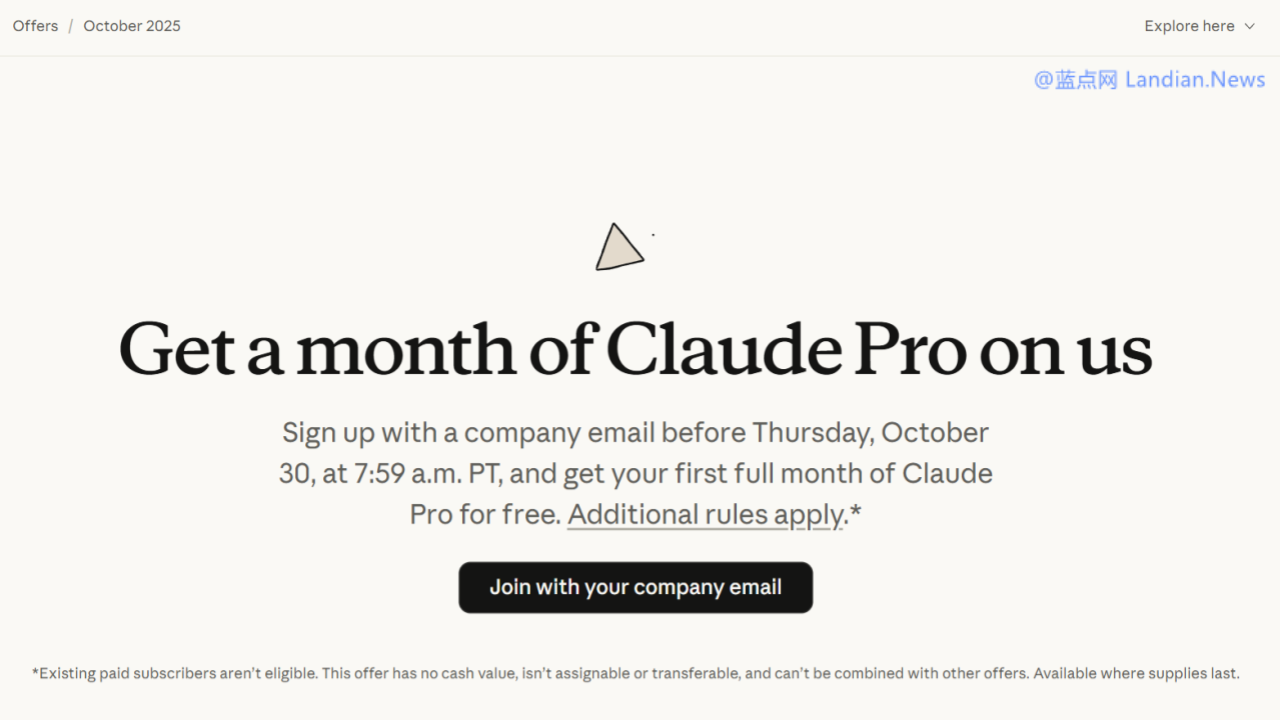Viewport: 1280px width, 720px height.
Task: Click Pro for free text in description
Action: click(x=484, y=514)
